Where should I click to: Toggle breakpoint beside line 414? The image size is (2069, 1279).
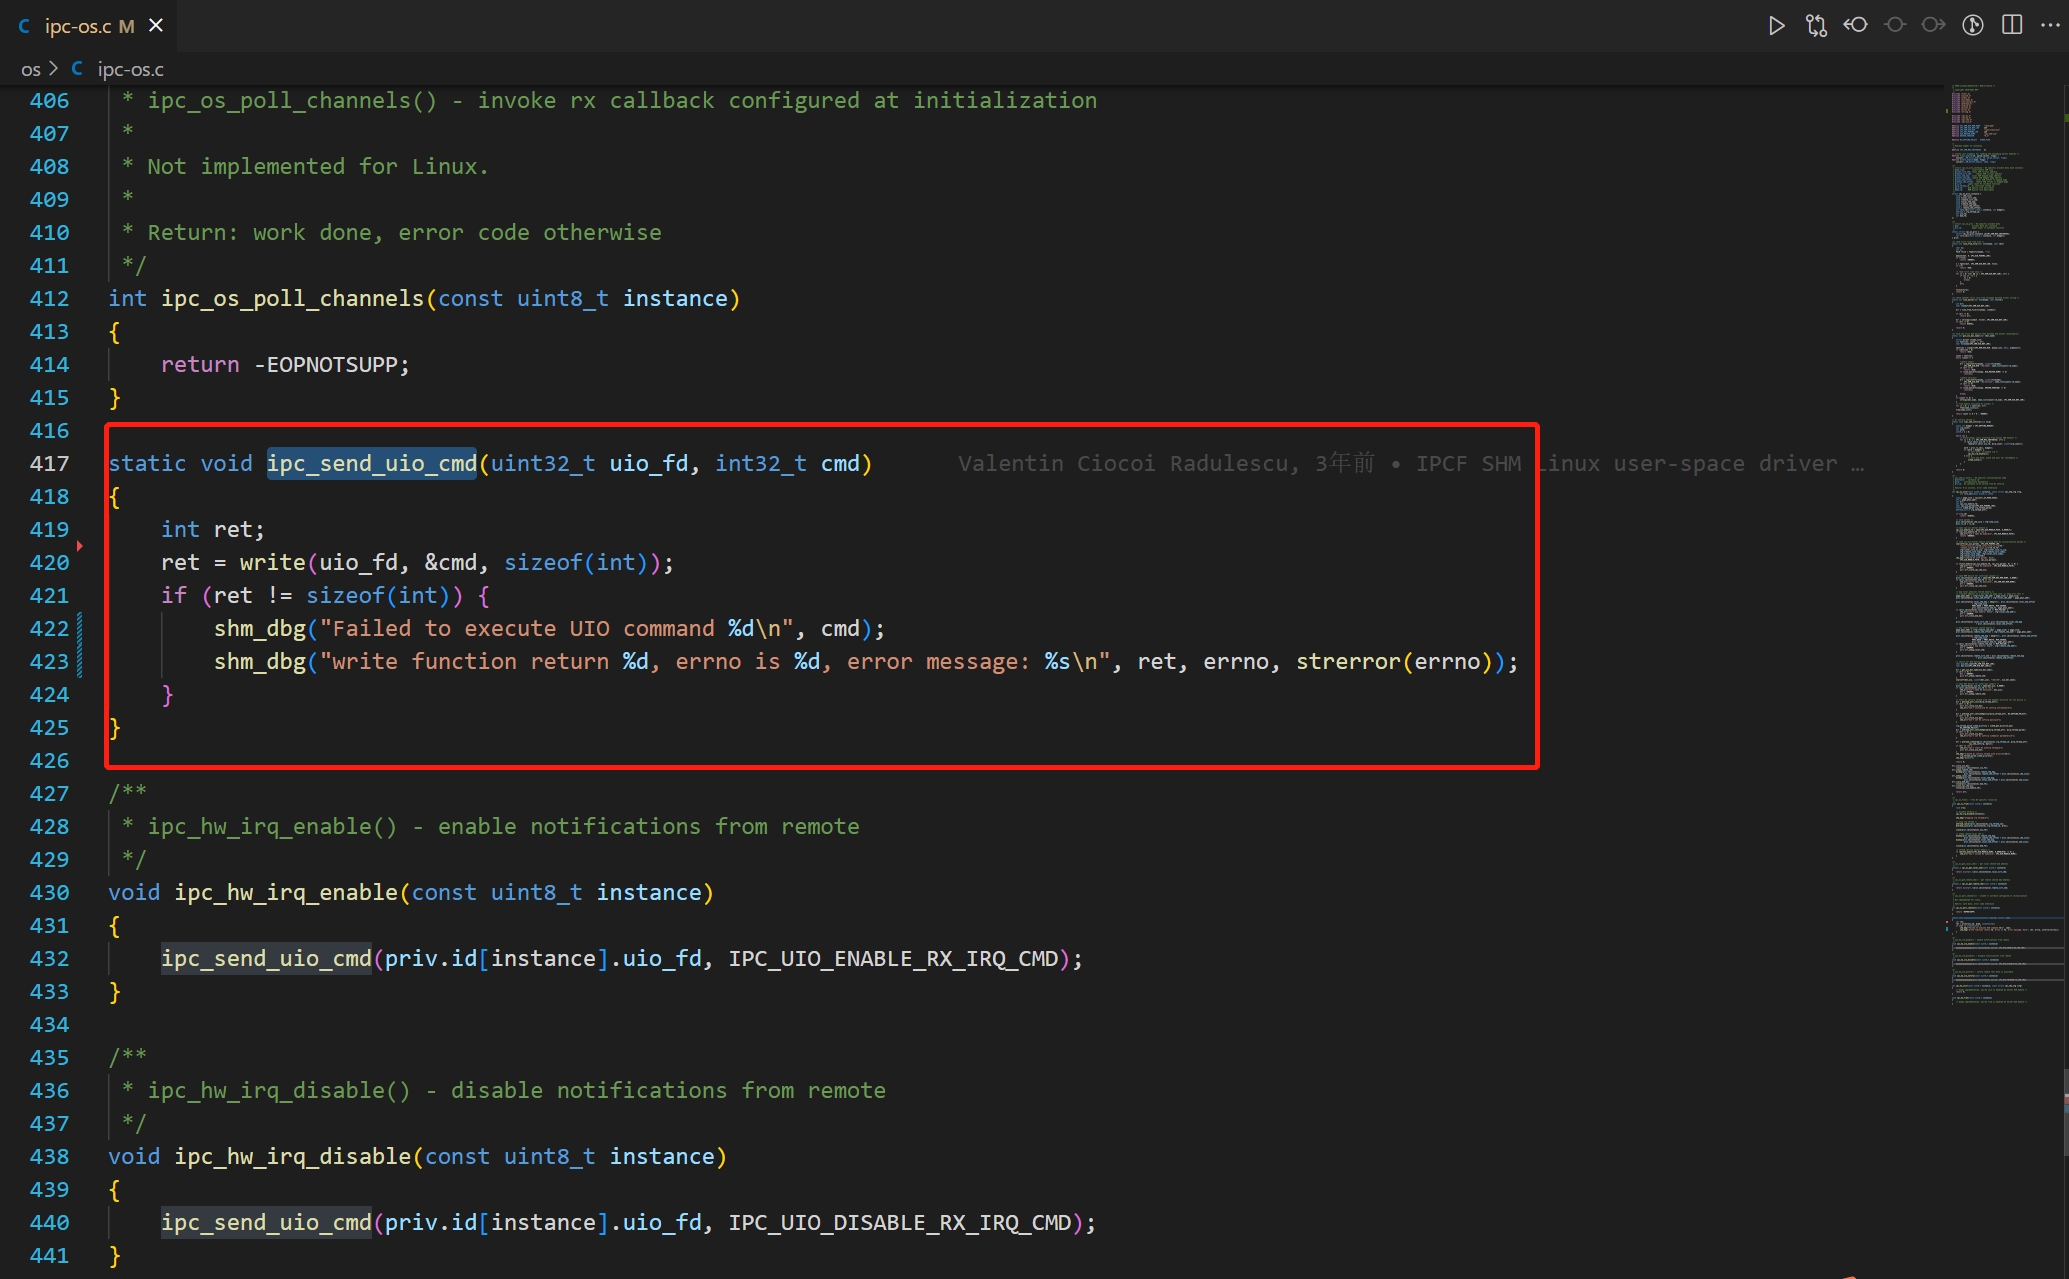(x=14, y=365)
